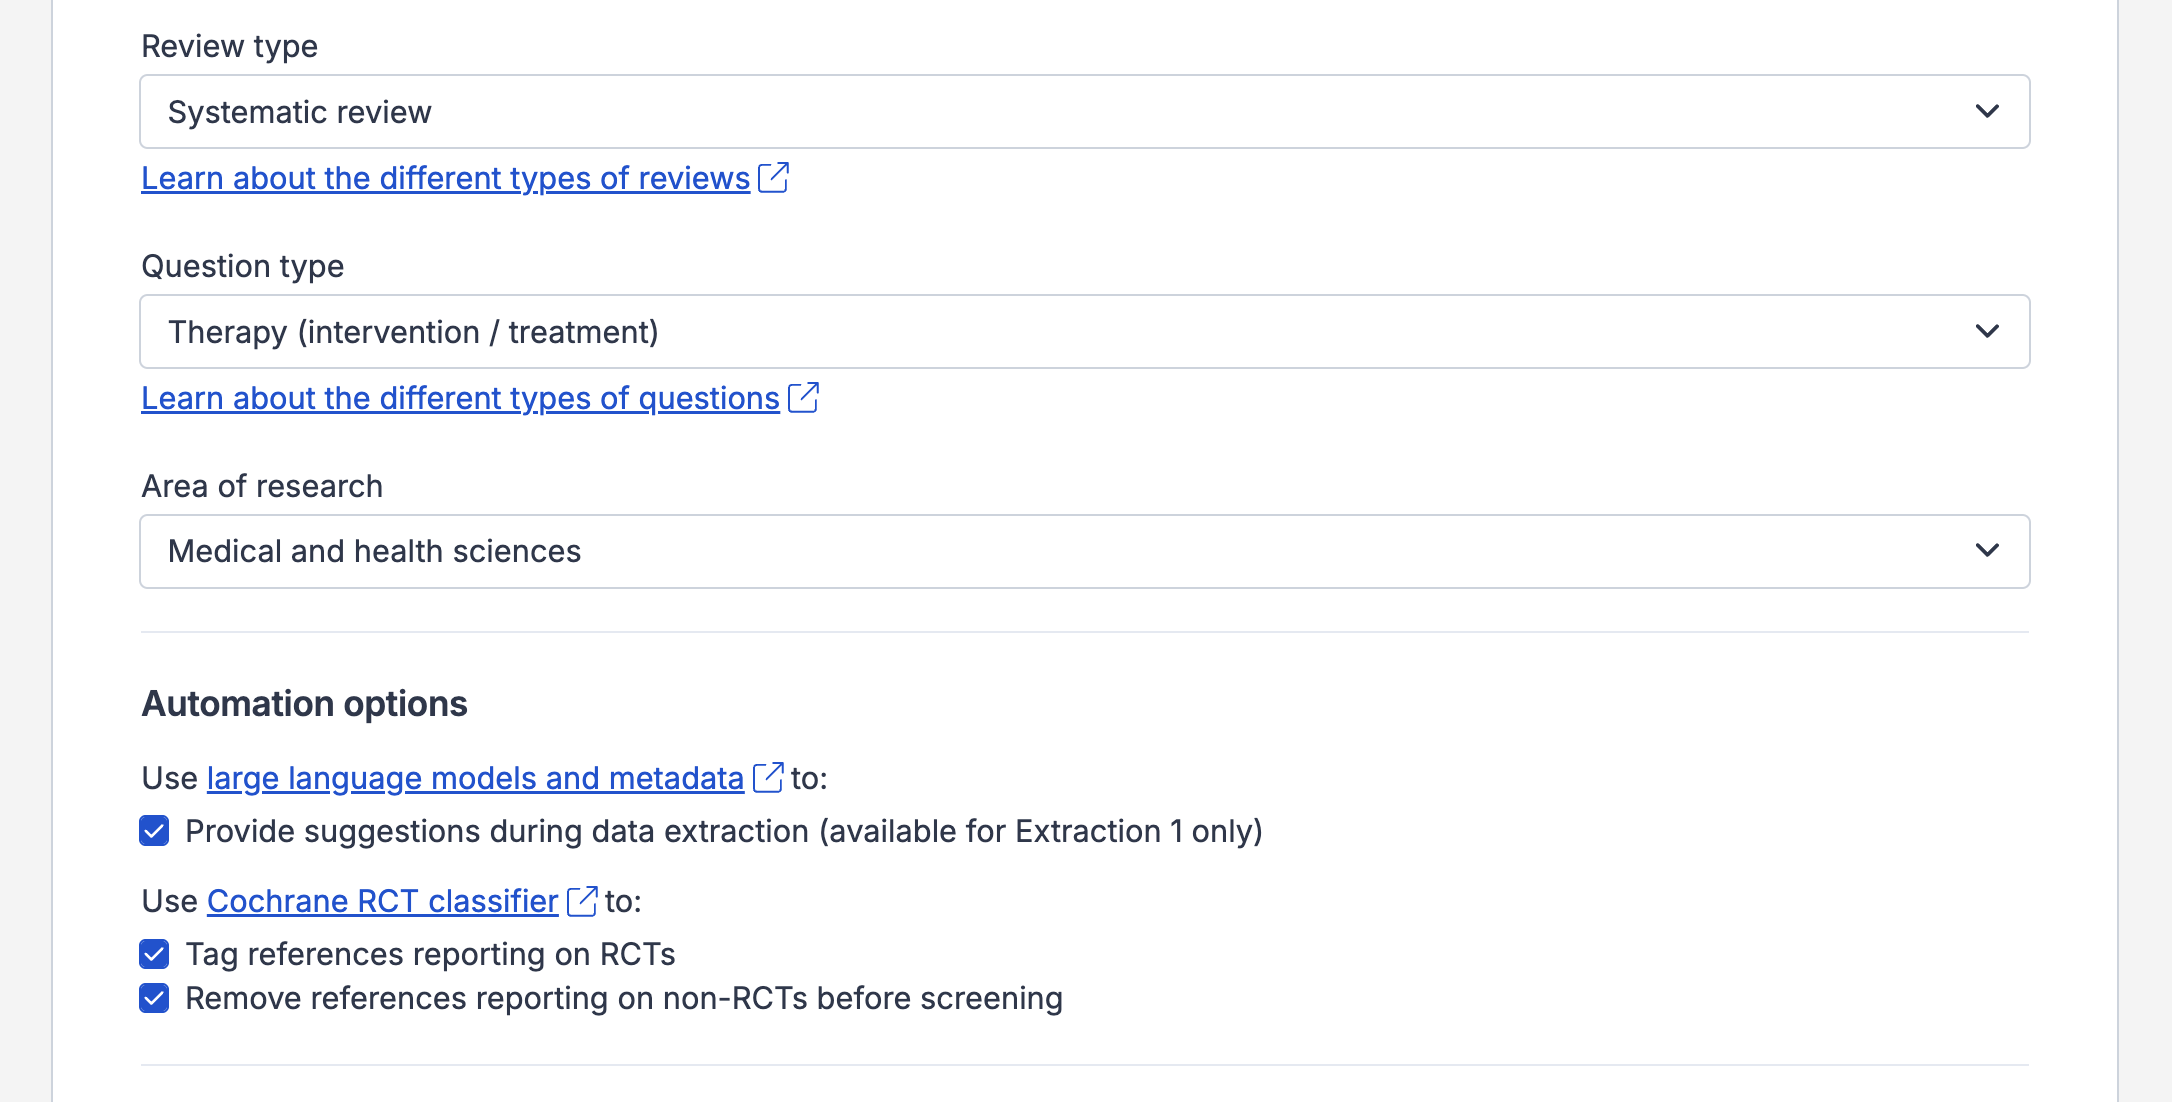This screenshot has height=1102, width=2172.
Task: Click the Provide suggestions during data extraction label
Action: pos(723,831)
